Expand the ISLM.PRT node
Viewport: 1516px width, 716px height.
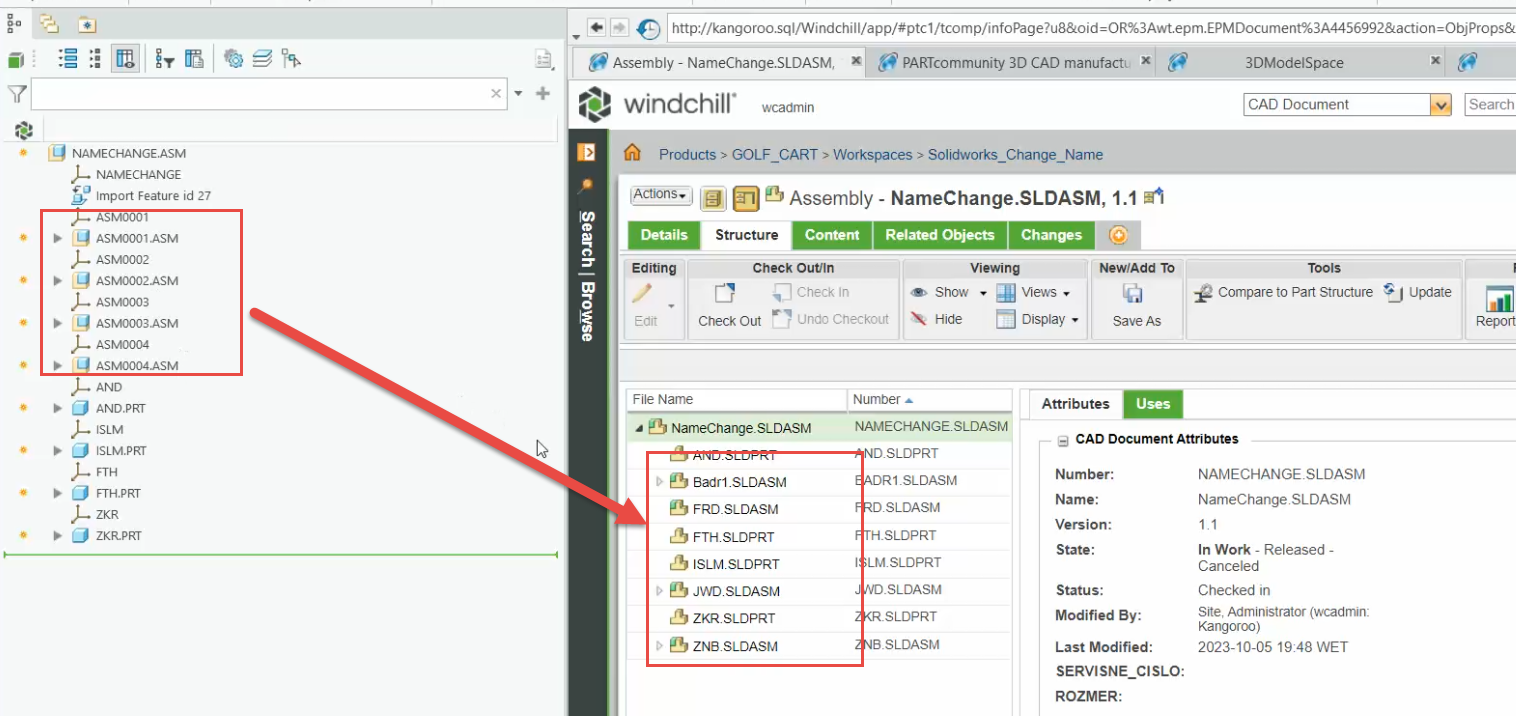click(x=57, y=451)
